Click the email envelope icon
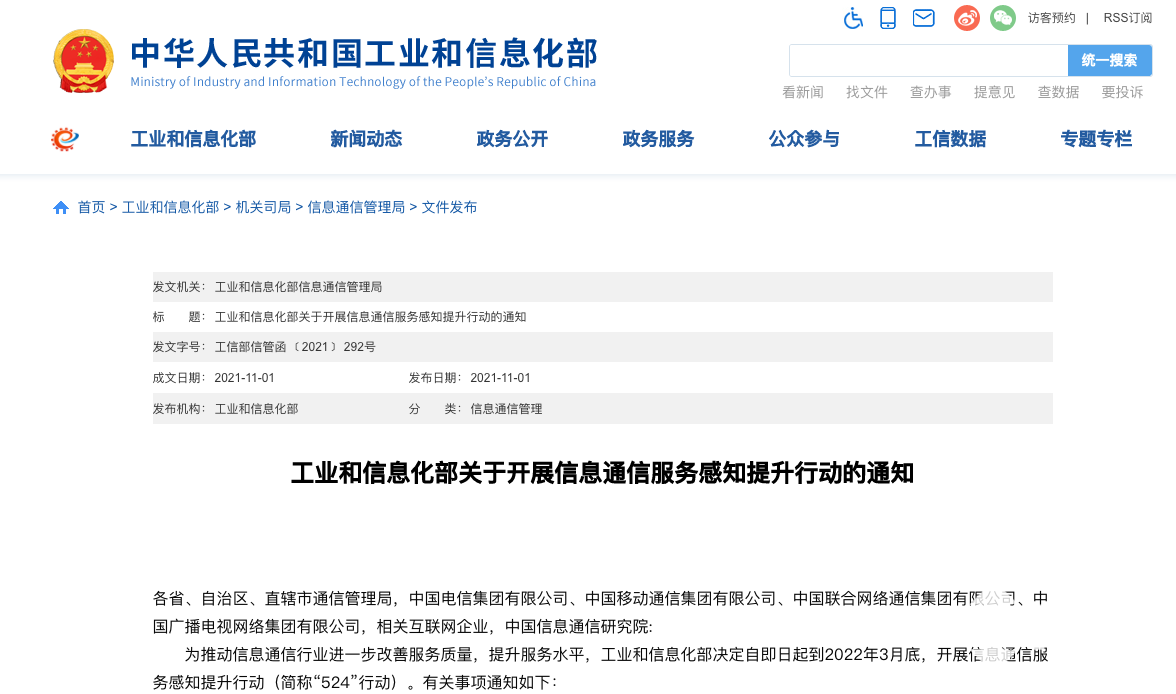This screenshot has height=694, width=1176. [x=923, y=18]
